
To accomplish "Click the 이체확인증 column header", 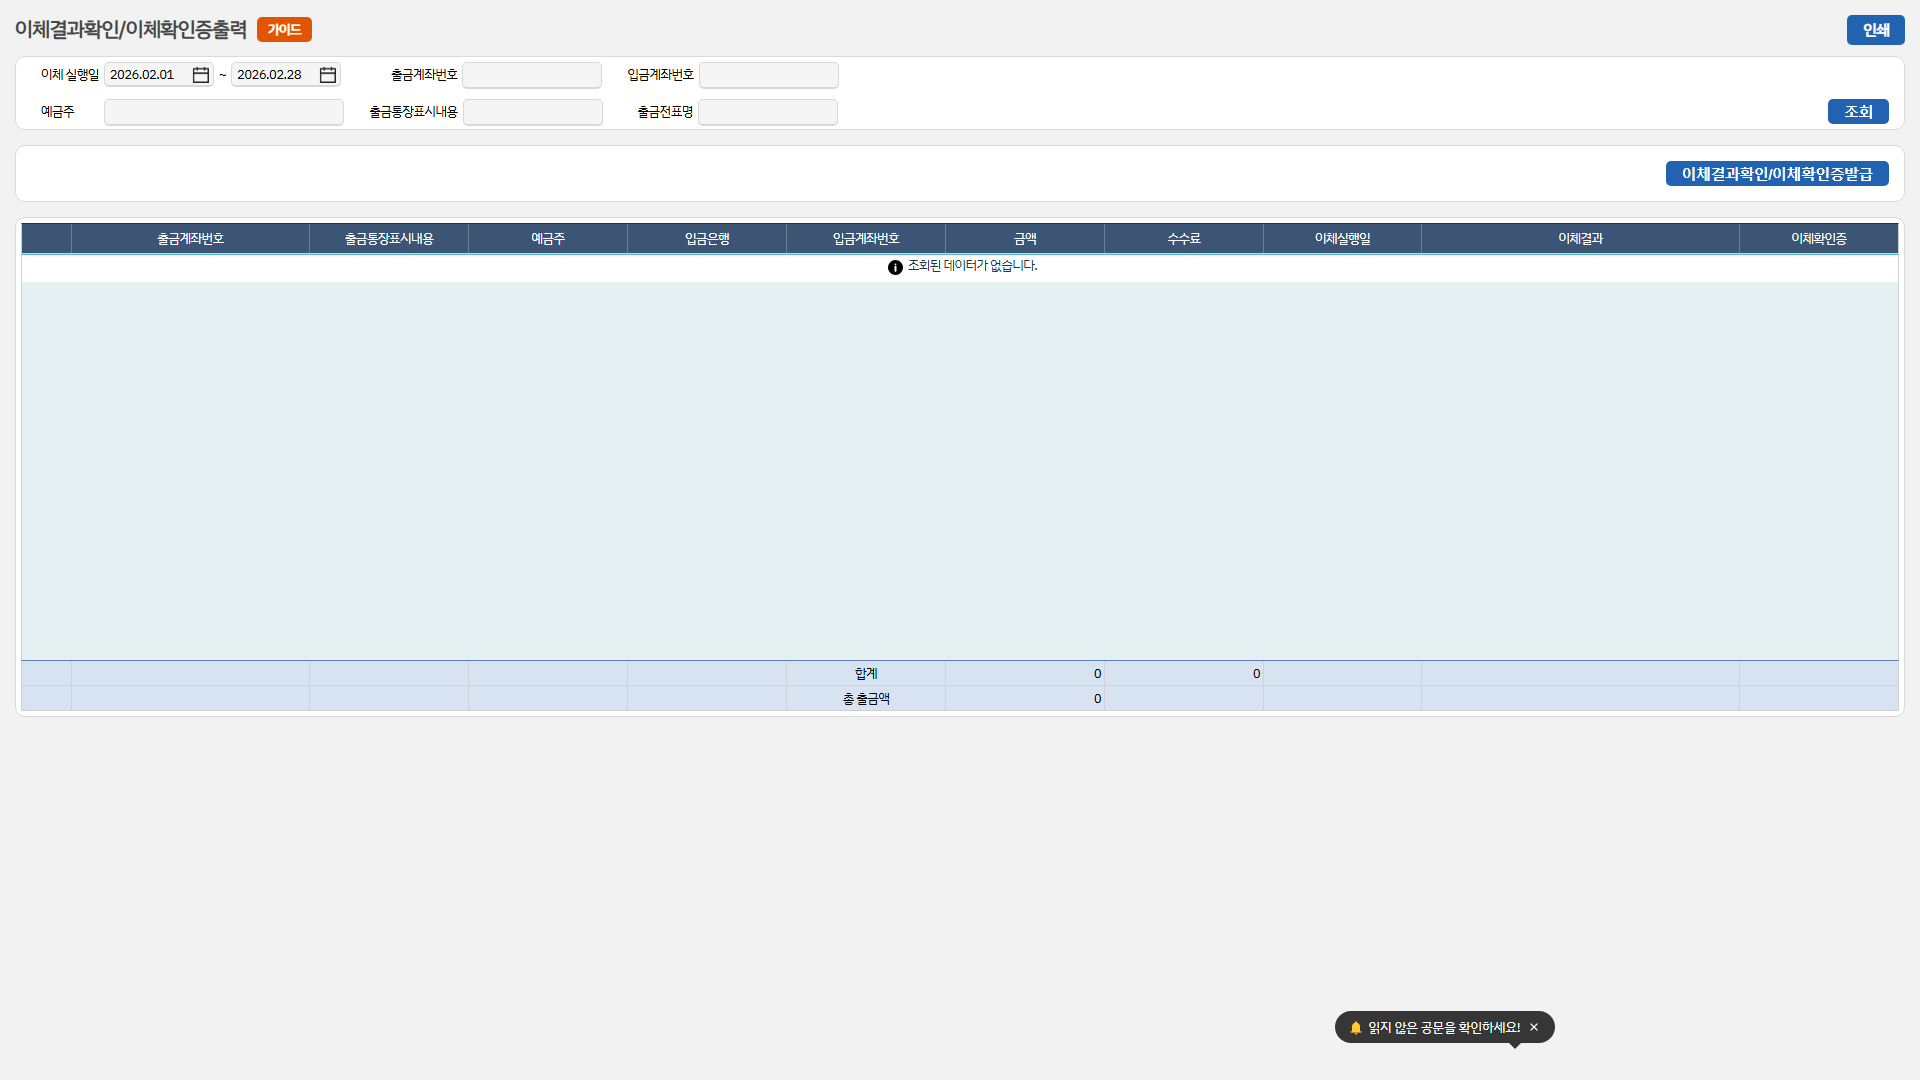I will coord(1818,239).
